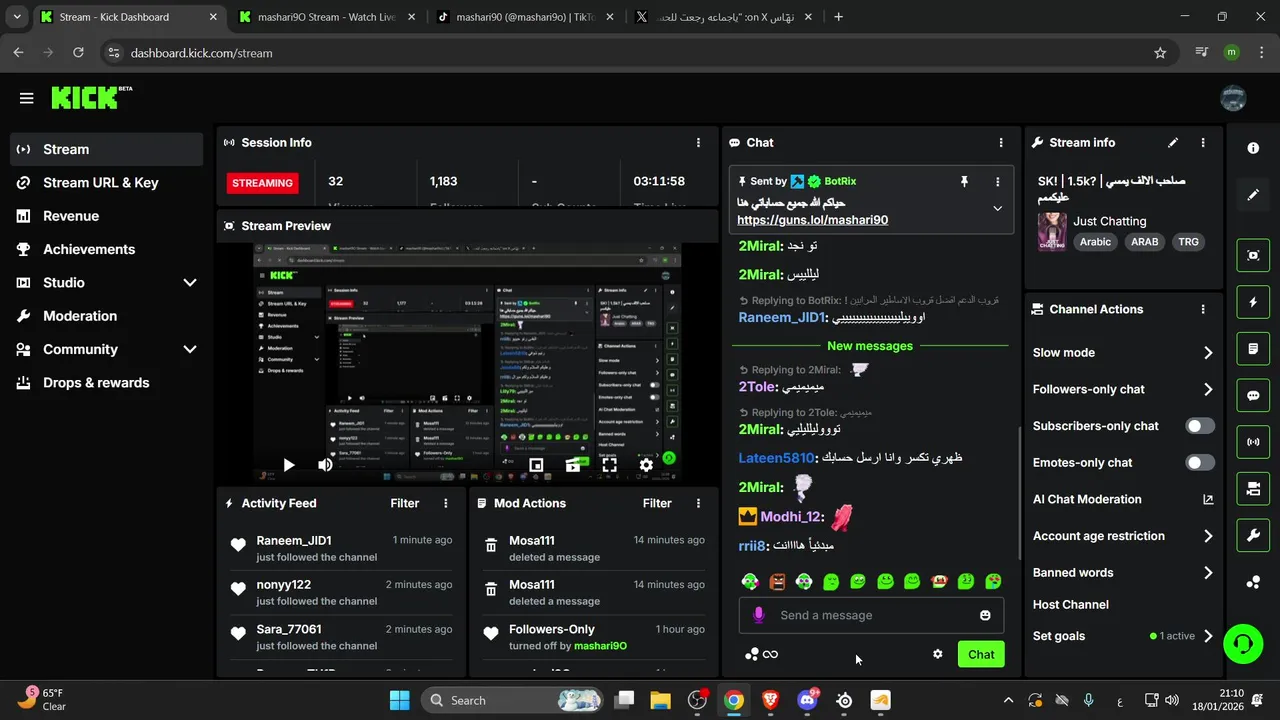1280x720 pixels.
Task: Expand the pinned message chevron
Action: (997, 208)
